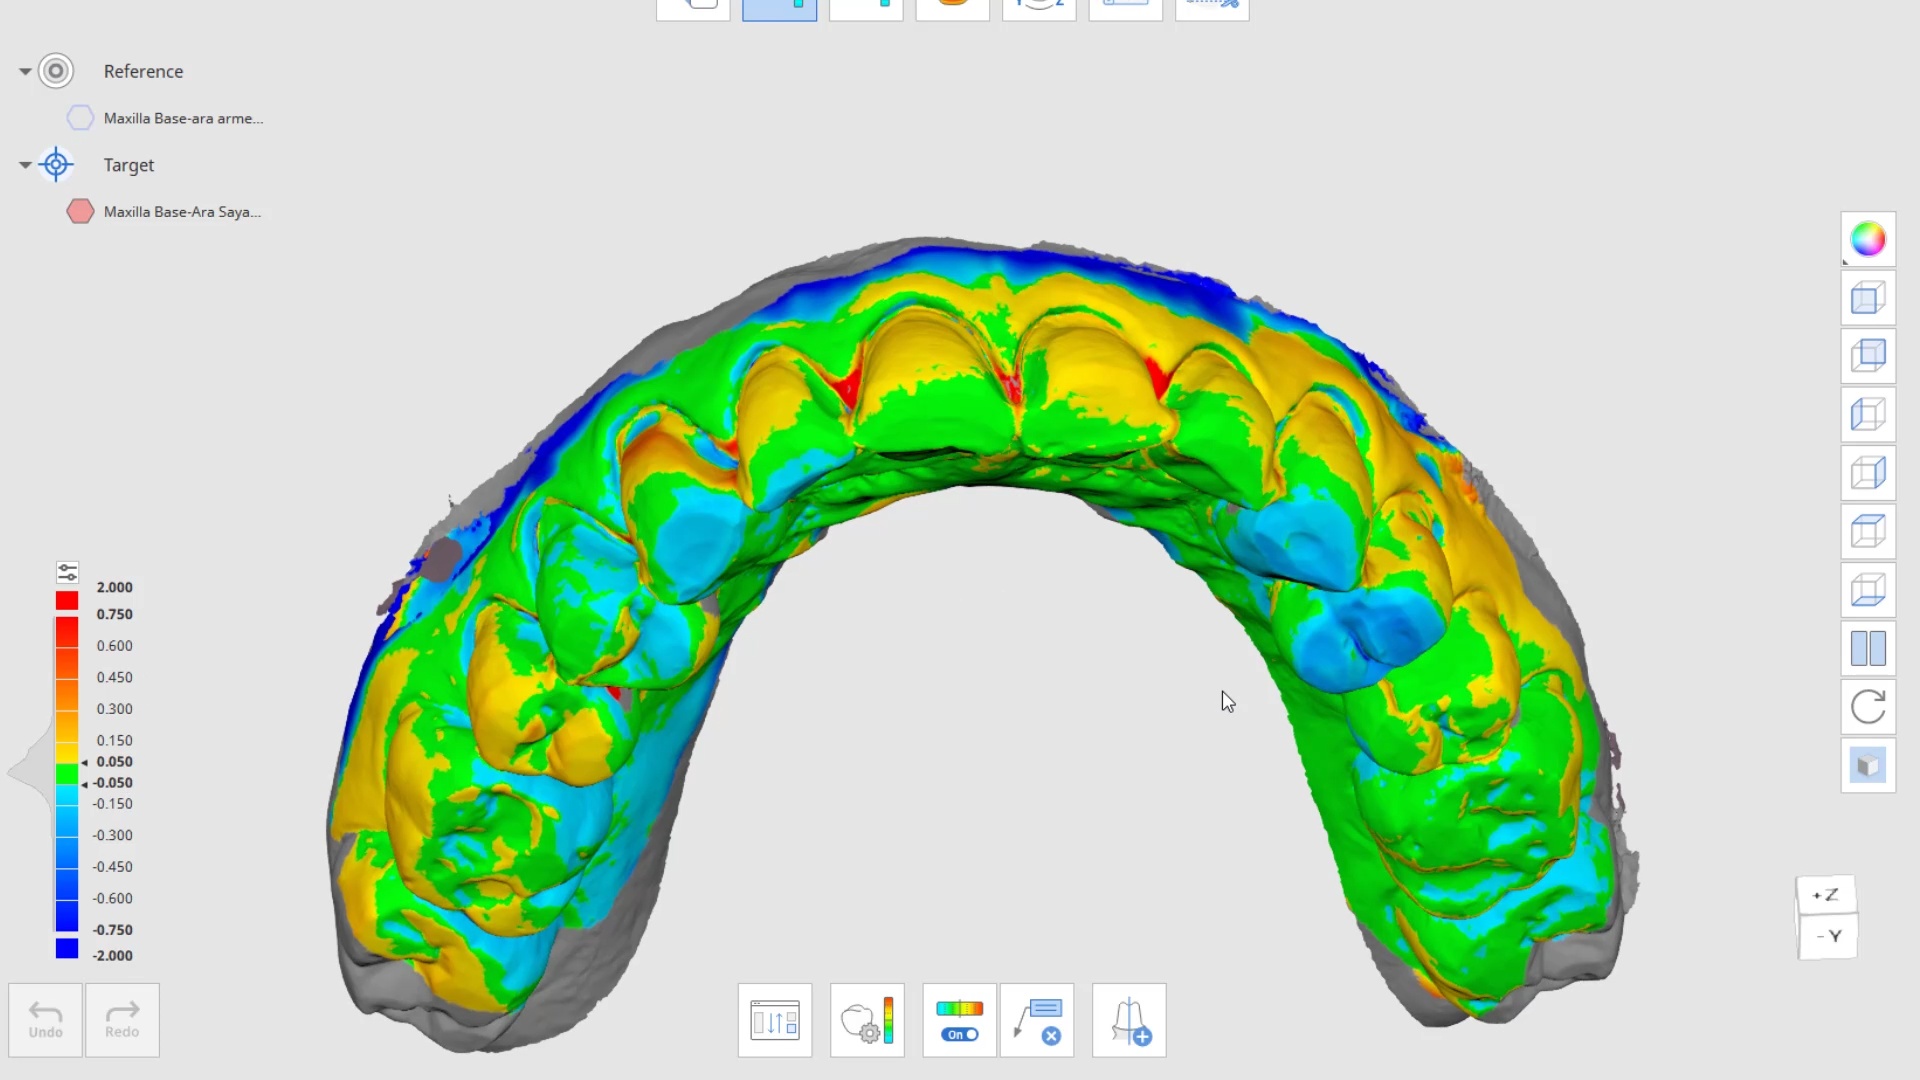The width and height of the screenshot is (1920, 1080).
Task: Click the delete annotation label icon
Action: click(x=1037, y=1020)
